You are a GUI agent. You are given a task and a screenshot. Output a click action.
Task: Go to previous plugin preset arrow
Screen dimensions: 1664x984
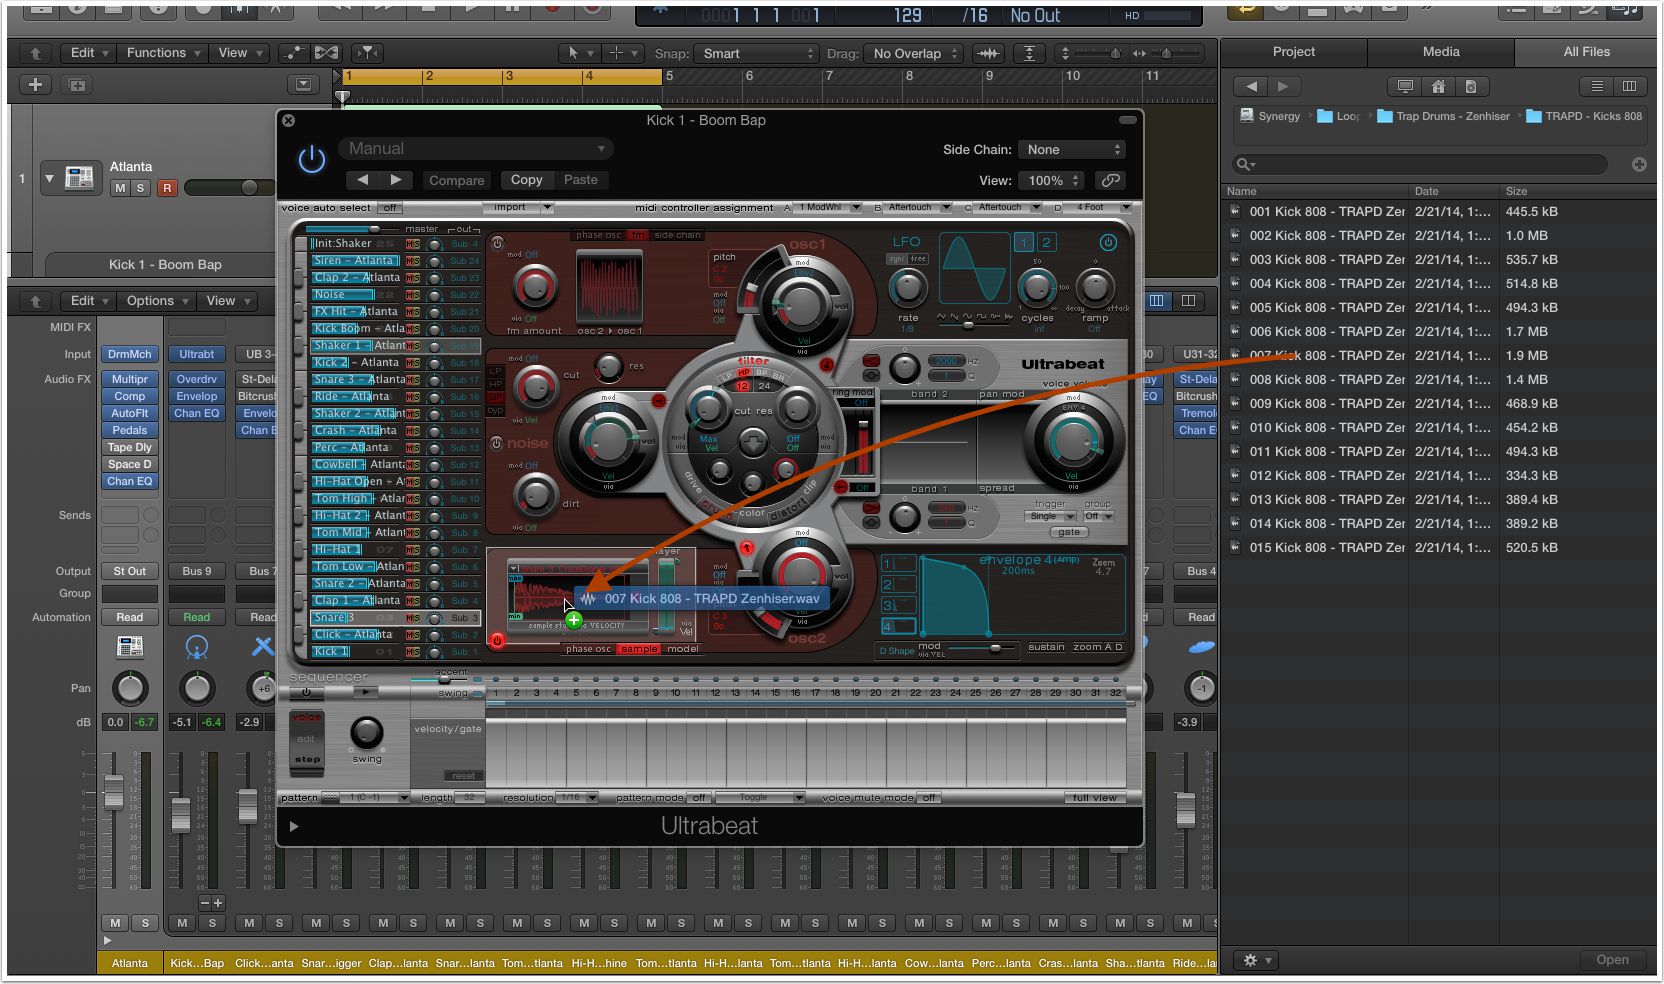pyautogui.click(x=363, y=180)
